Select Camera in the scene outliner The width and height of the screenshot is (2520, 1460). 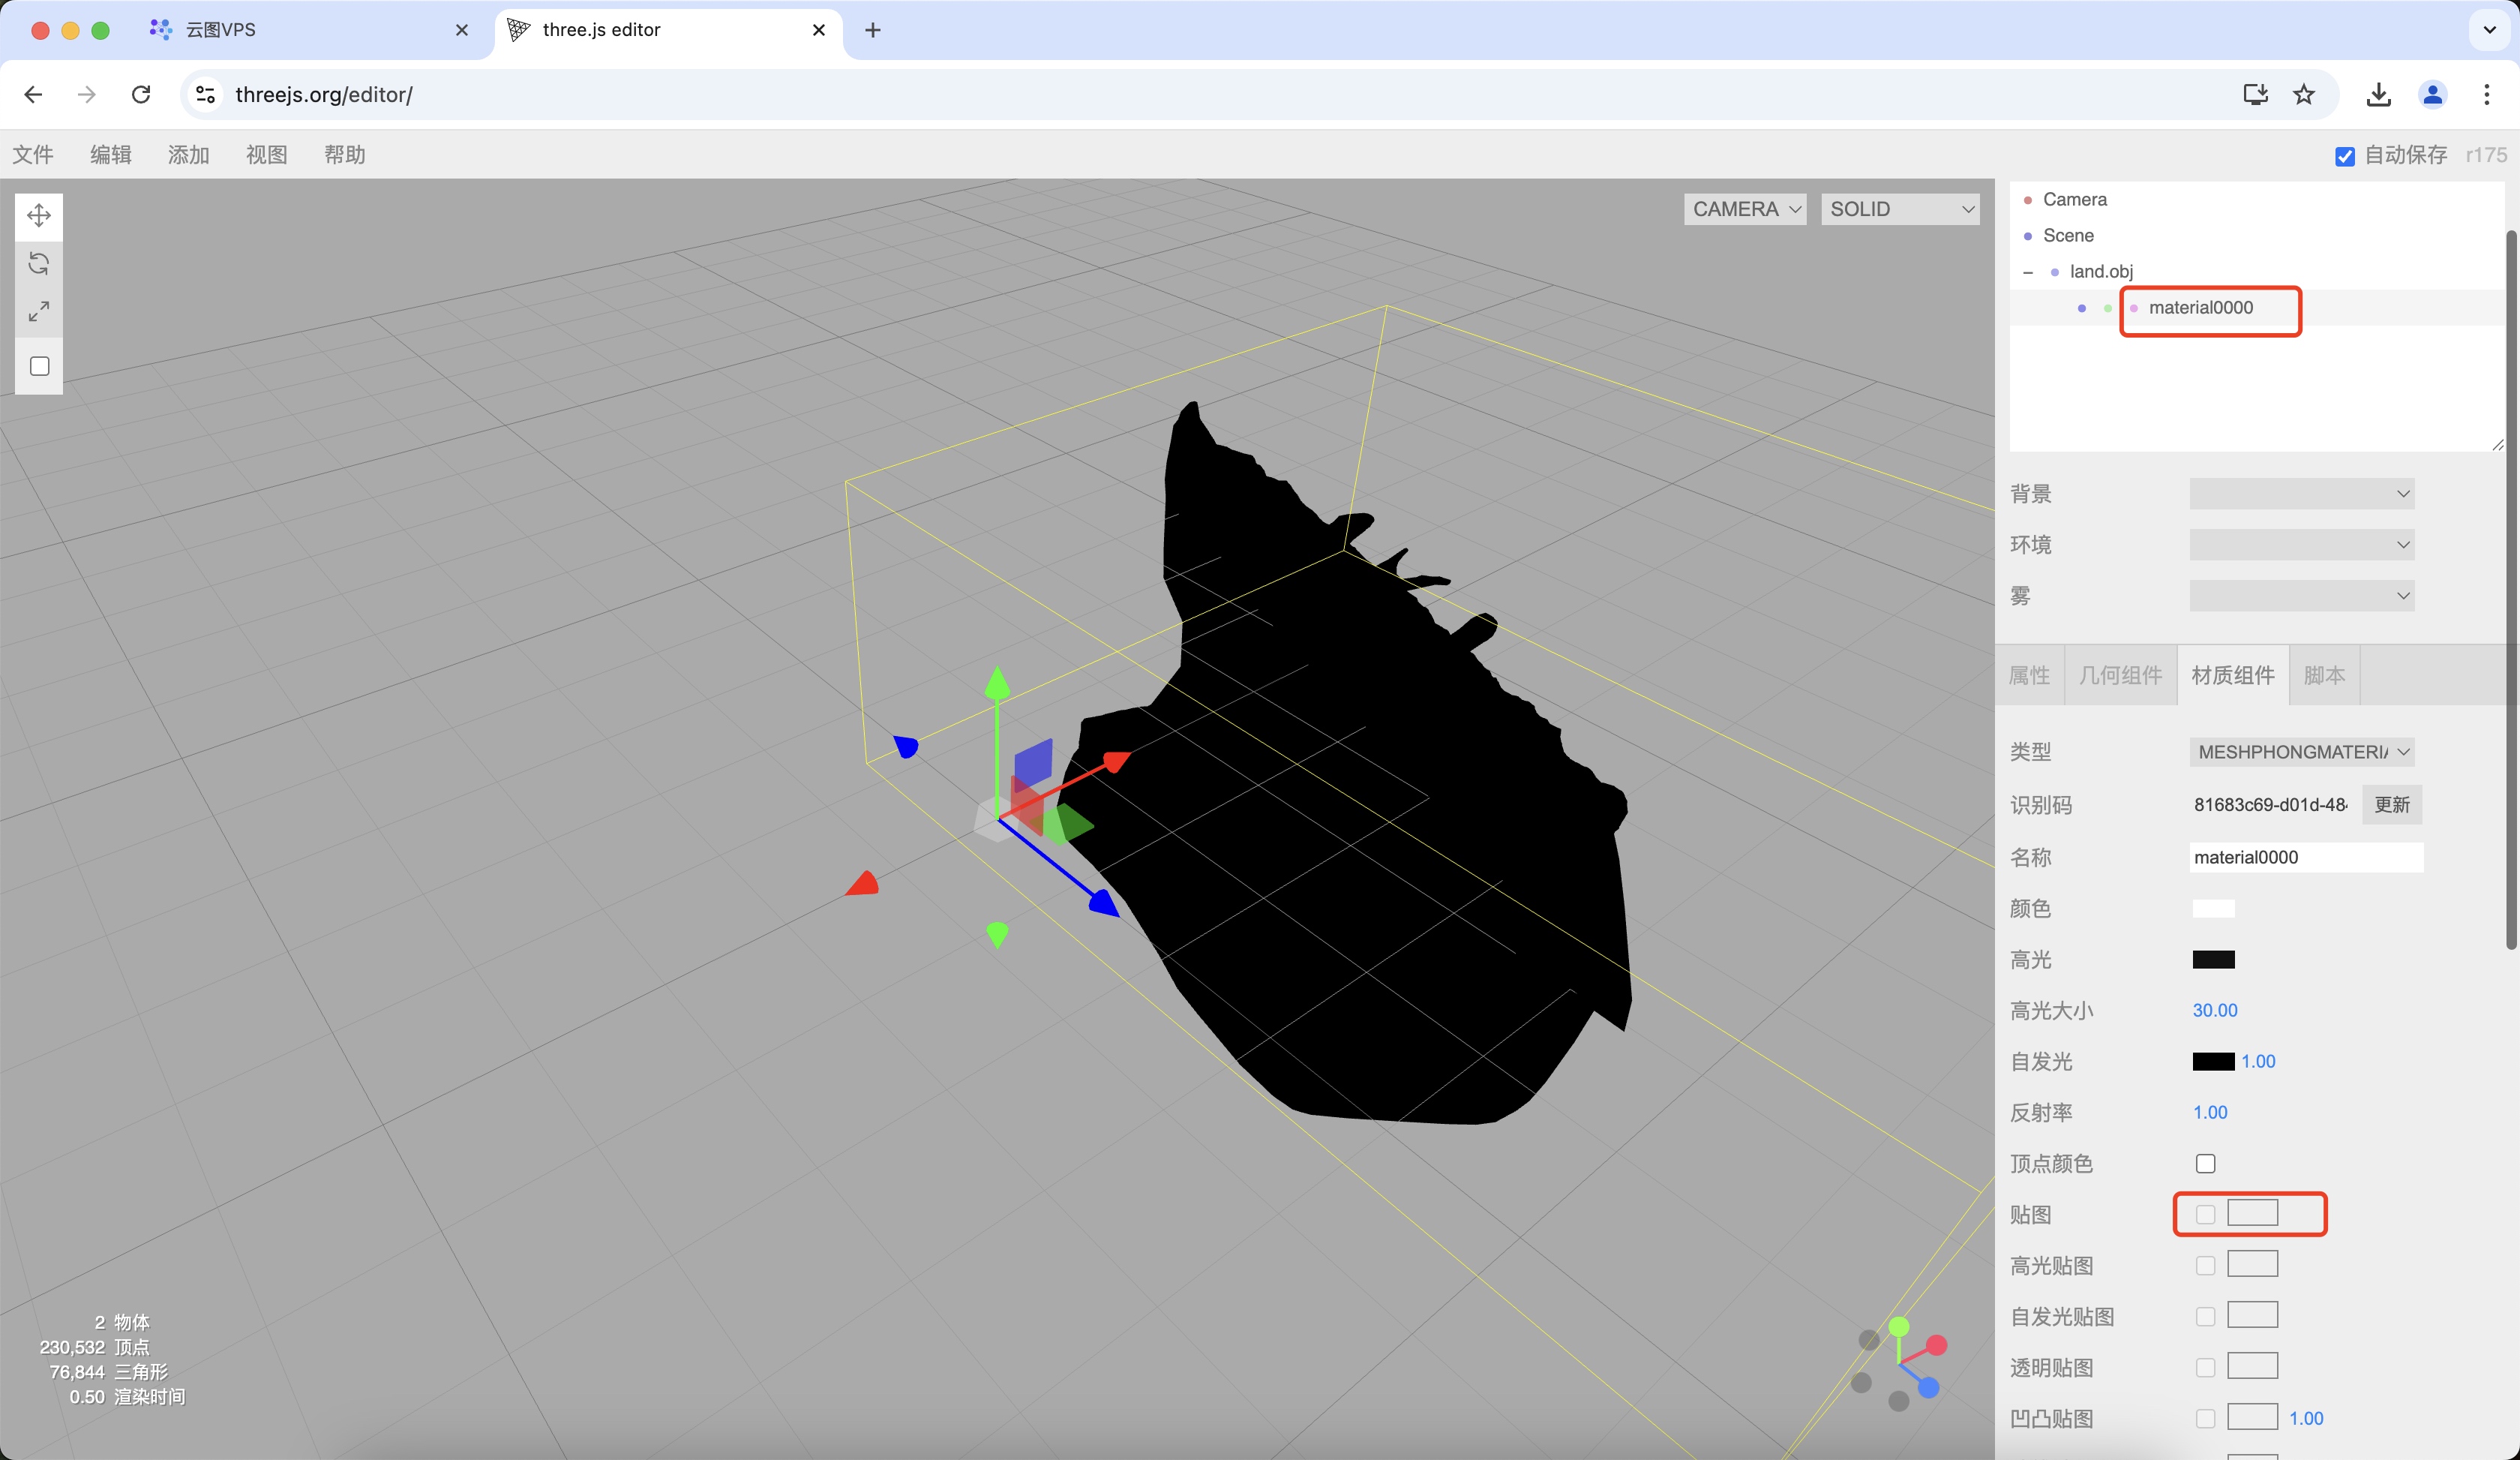click(x=2075, y=199)
